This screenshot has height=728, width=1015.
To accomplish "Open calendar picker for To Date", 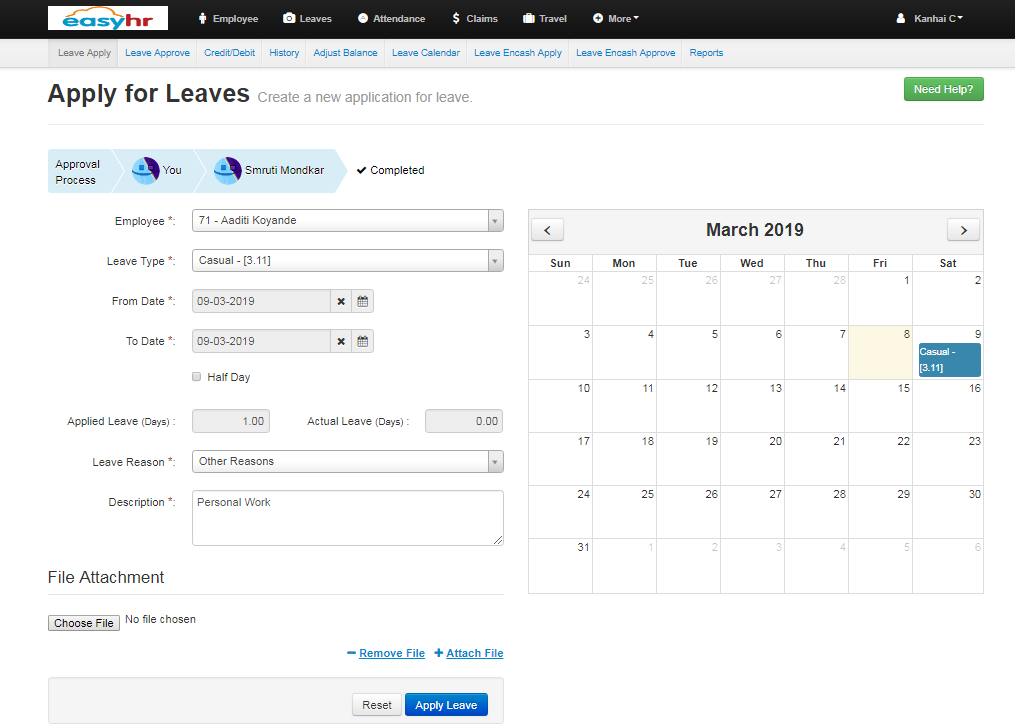I will (x=363, y=341).
